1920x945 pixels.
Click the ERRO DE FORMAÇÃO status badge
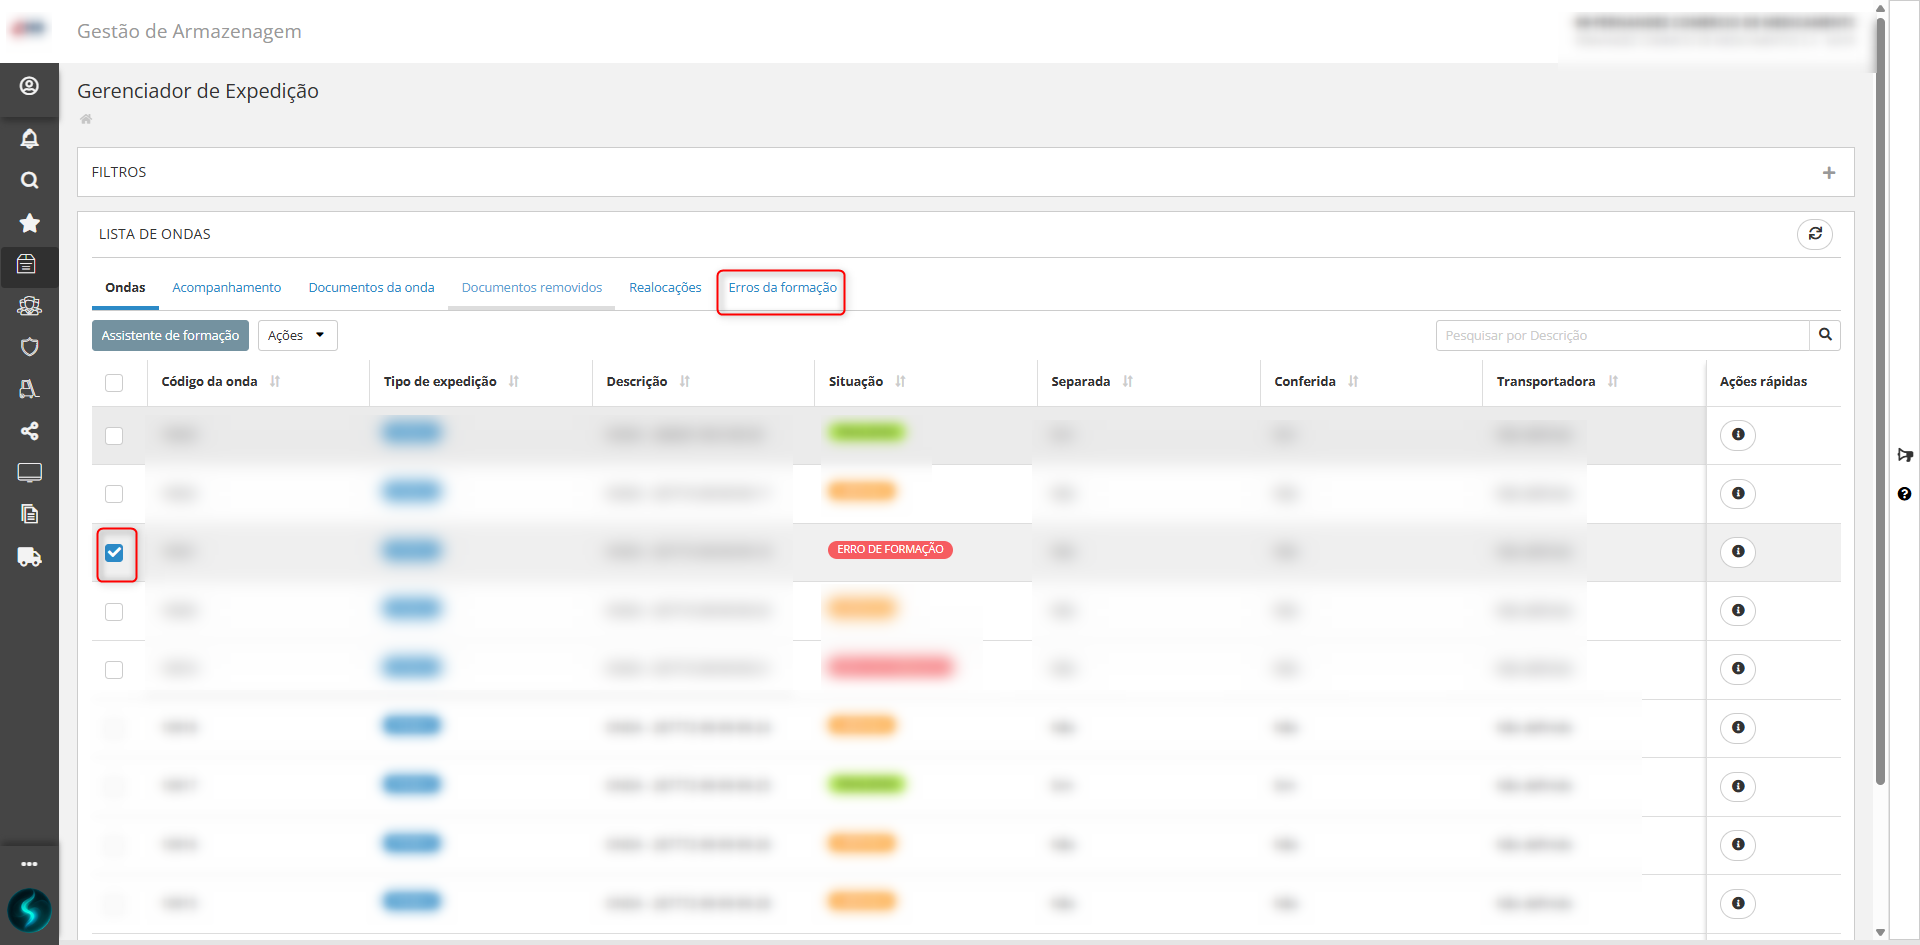pyautogui.click(x=890, y=550)
